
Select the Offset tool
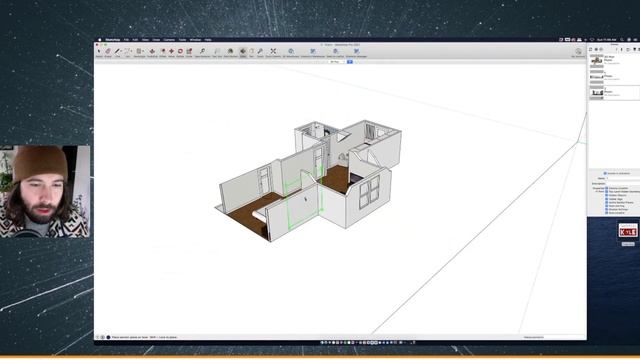(x=162, y=51)
